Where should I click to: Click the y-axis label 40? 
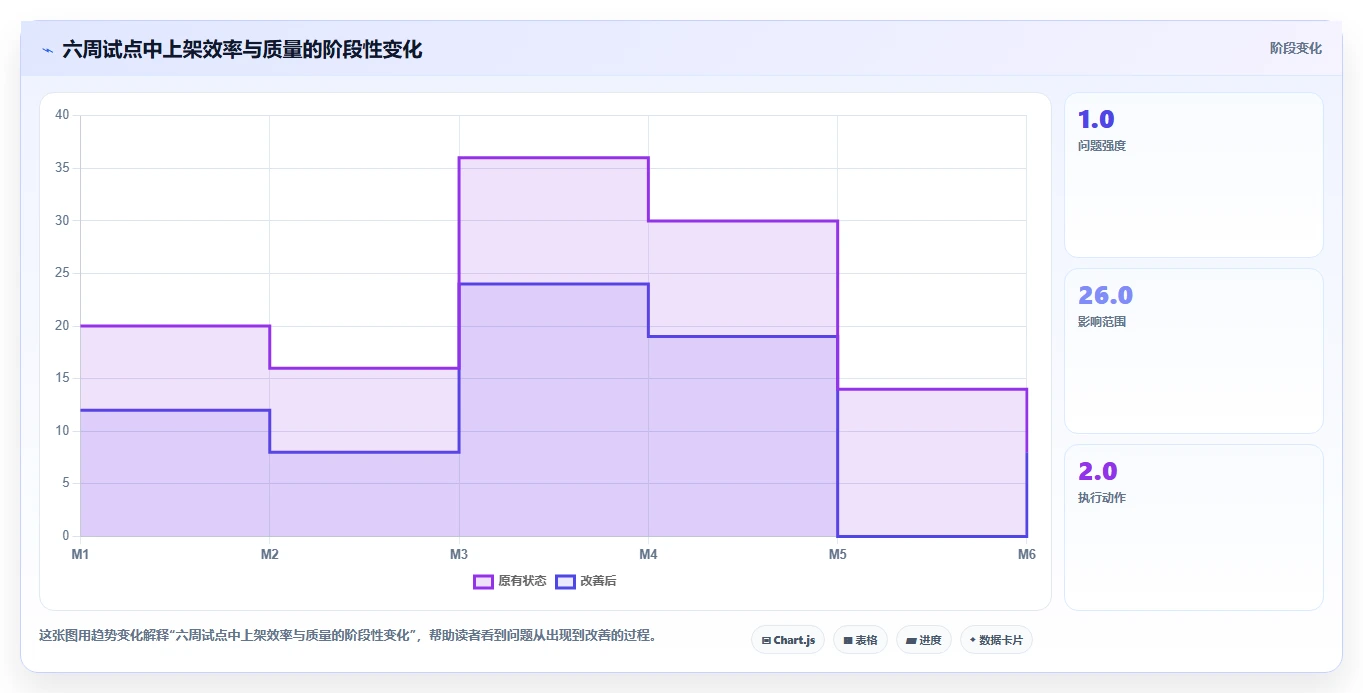(62, 115)
